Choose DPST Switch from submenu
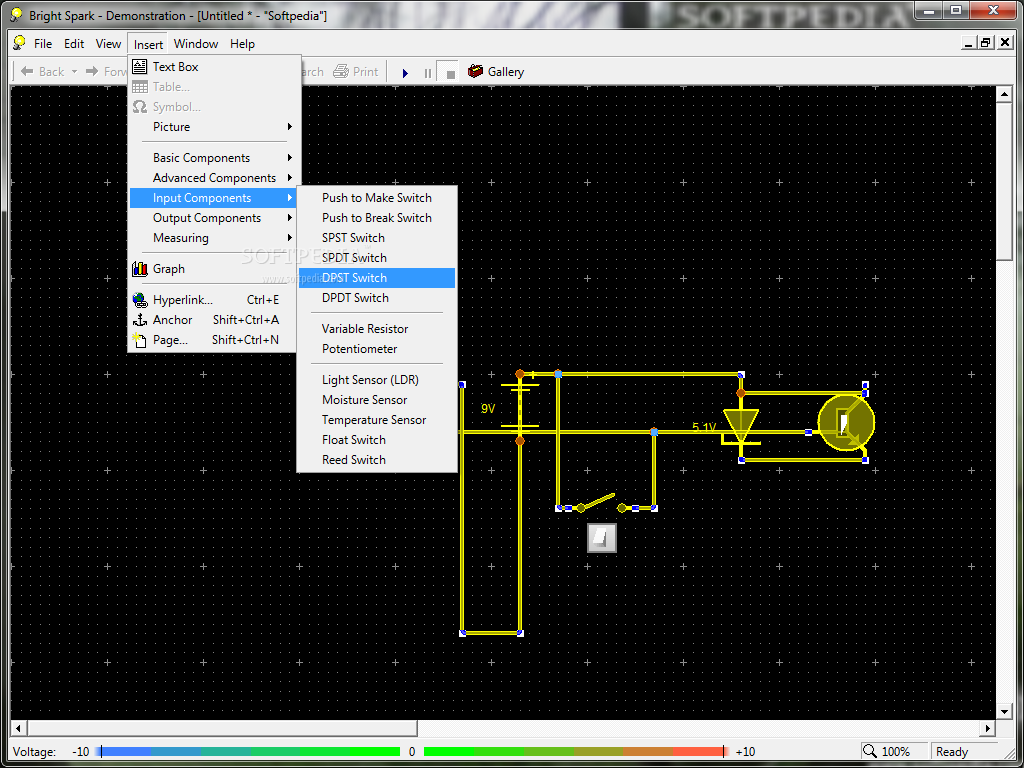Screen dimensions: 1024x768 (377, 278)
